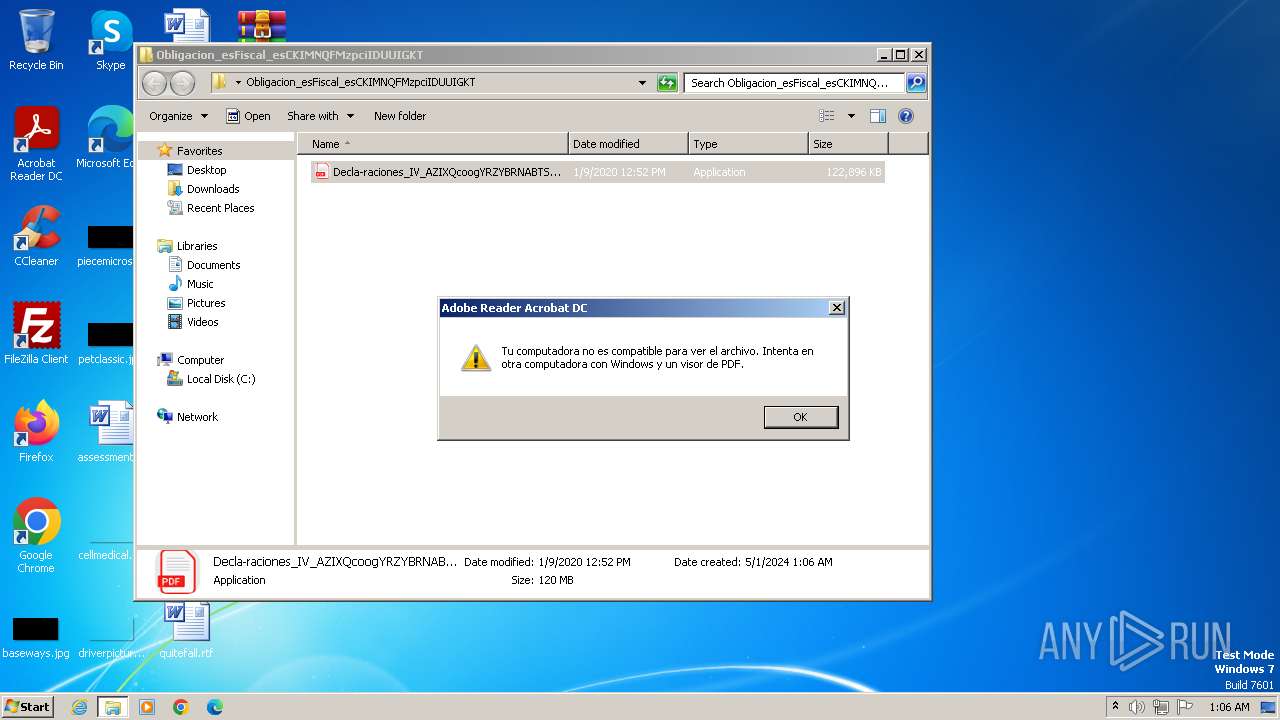
Task: Show hidden system tray icons
Action: pos(1115,706)
